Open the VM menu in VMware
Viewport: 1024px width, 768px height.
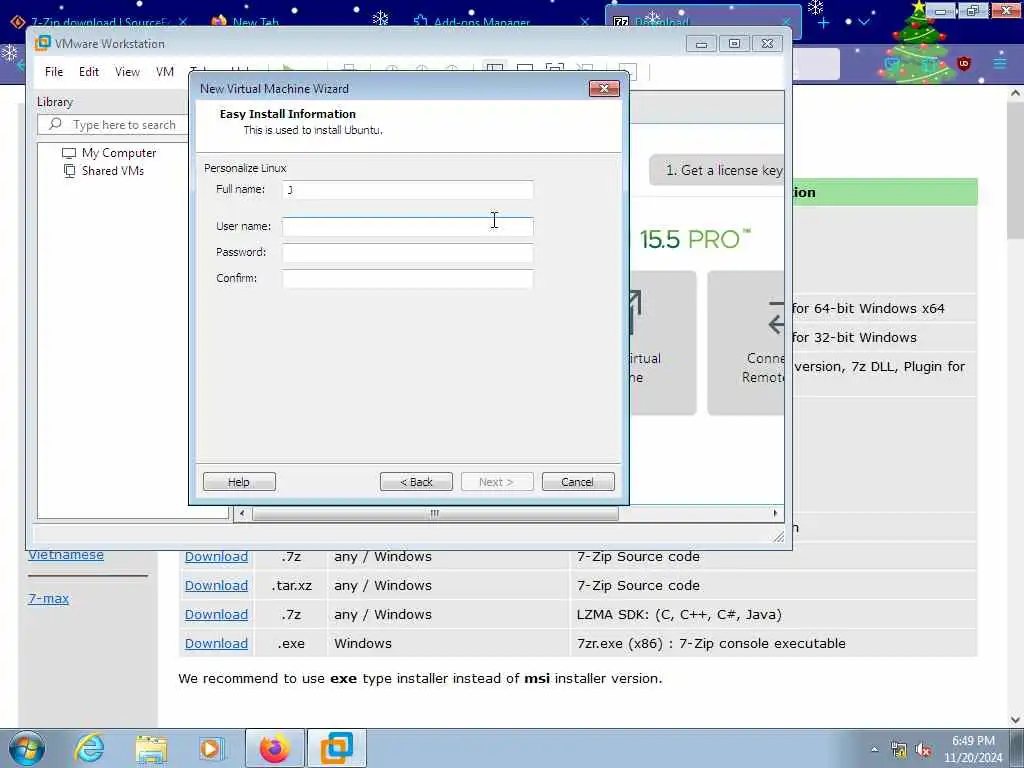pyautogui.click(x=165, y=72)
